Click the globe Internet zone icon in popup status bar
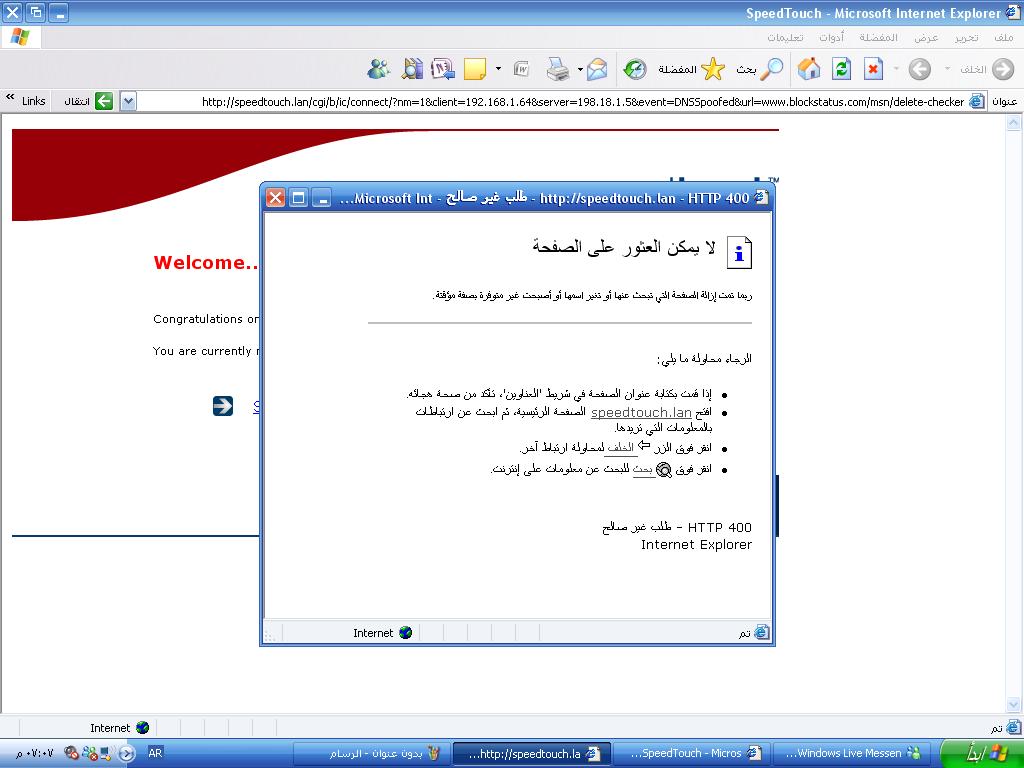The width and height of the screenshot is (1024, 768). [x=406, y=632]
